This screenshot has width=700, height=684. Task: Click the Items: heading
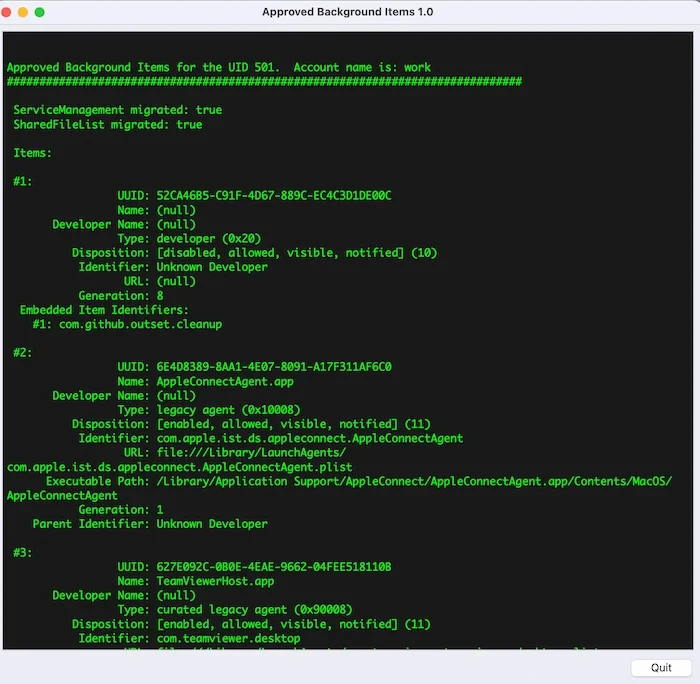click(33, 153)
